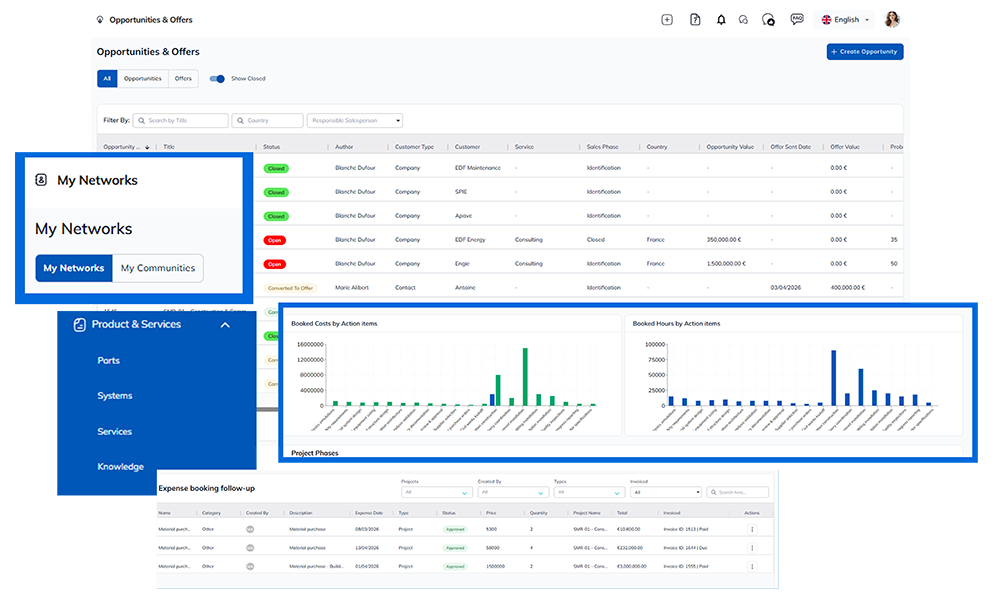Click the lightbulb icon beside page title
1000x594 pixels.
(100, 20)
